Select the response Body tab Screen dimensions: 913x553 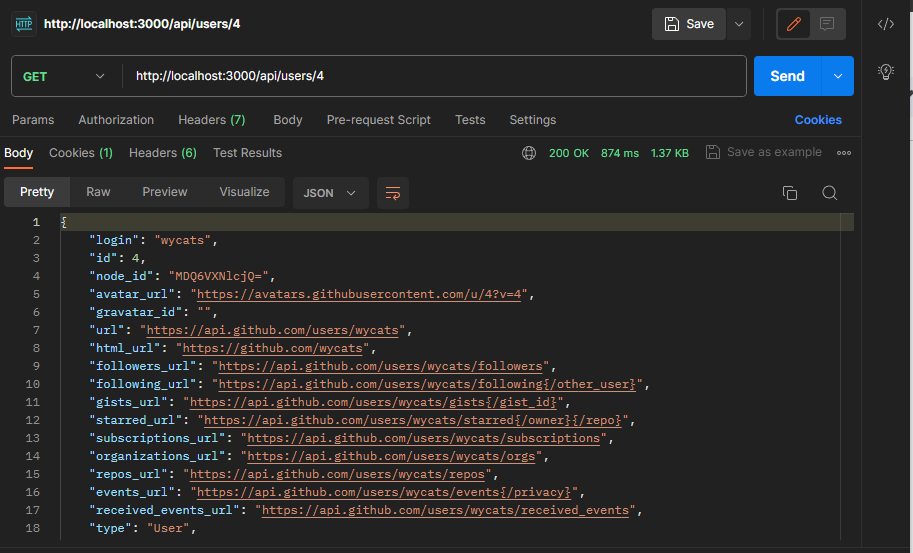click(x=19, y=153)
